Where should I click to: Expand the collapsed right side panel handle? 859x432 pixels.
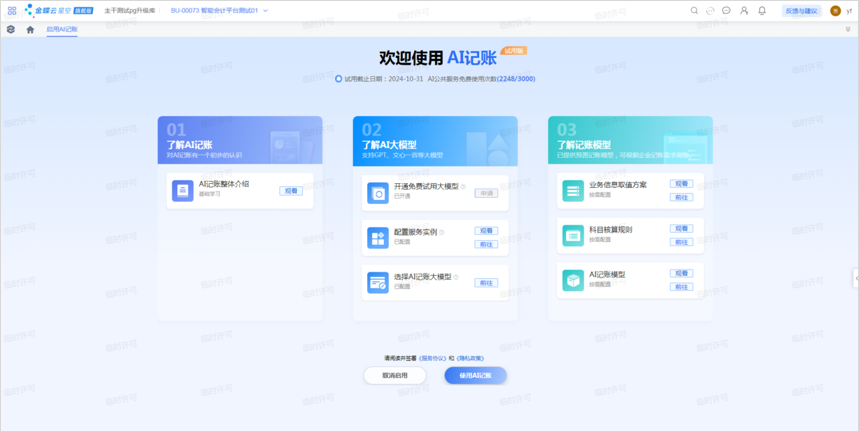[x=855, y=277]
